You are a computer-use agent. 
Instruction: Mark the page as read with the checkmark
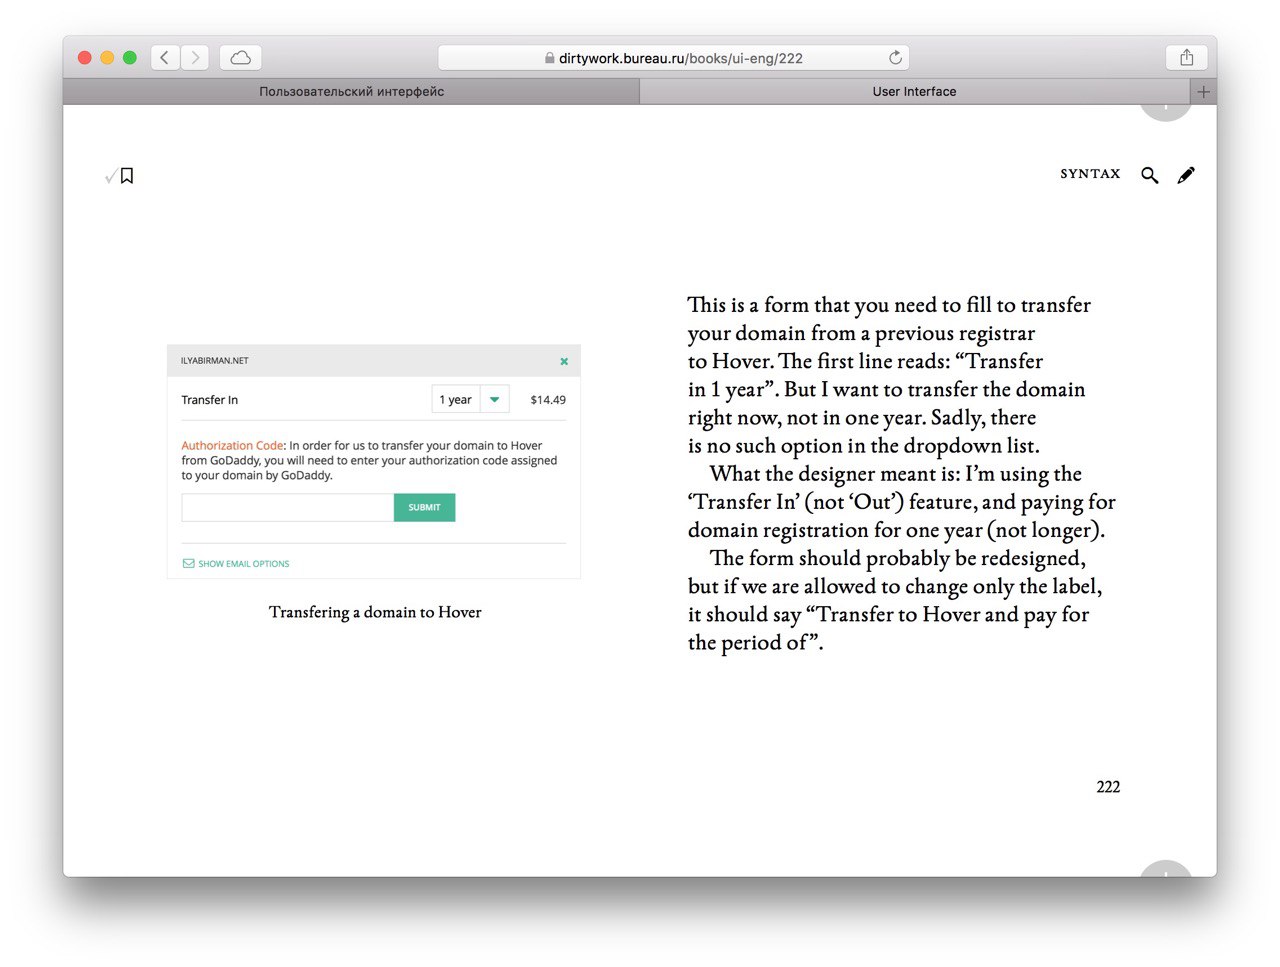click(111, 177)
